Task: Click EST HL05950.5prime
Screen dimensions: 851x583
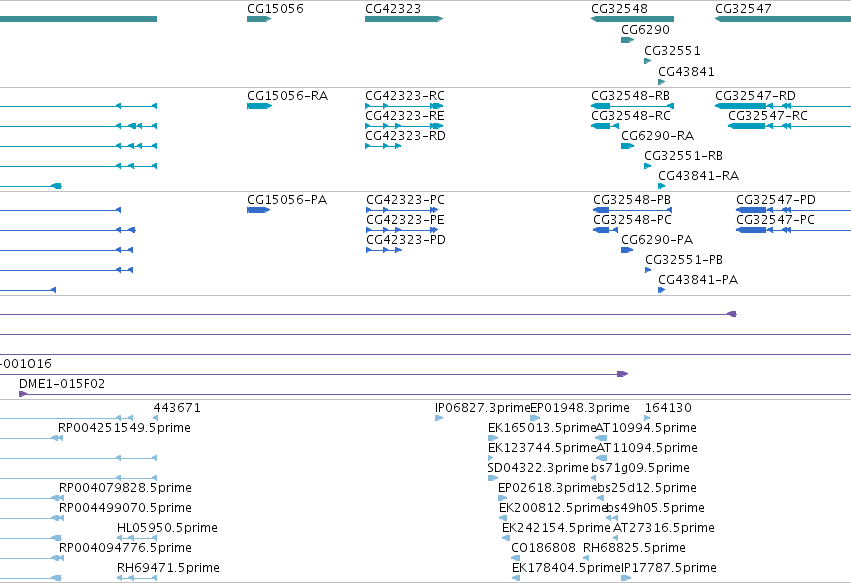Action: [167, 529]
